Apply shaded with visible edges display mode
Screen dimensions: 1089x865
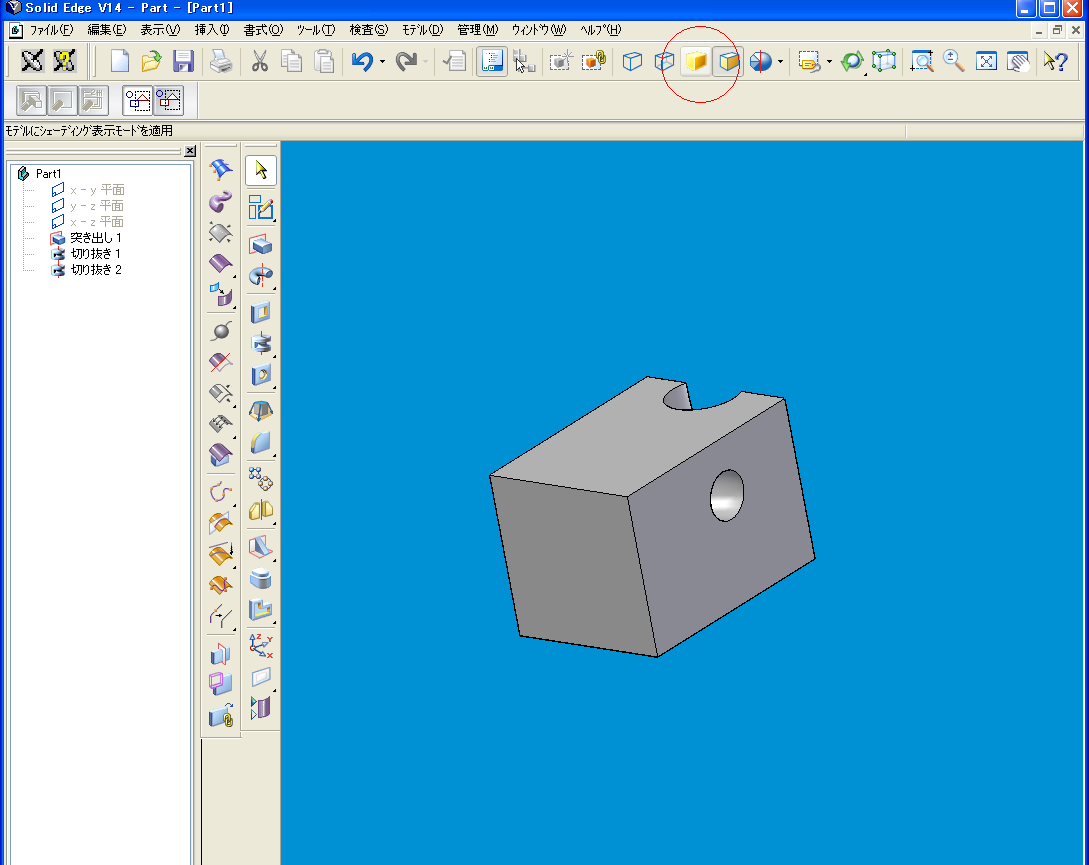pos(728,61)
